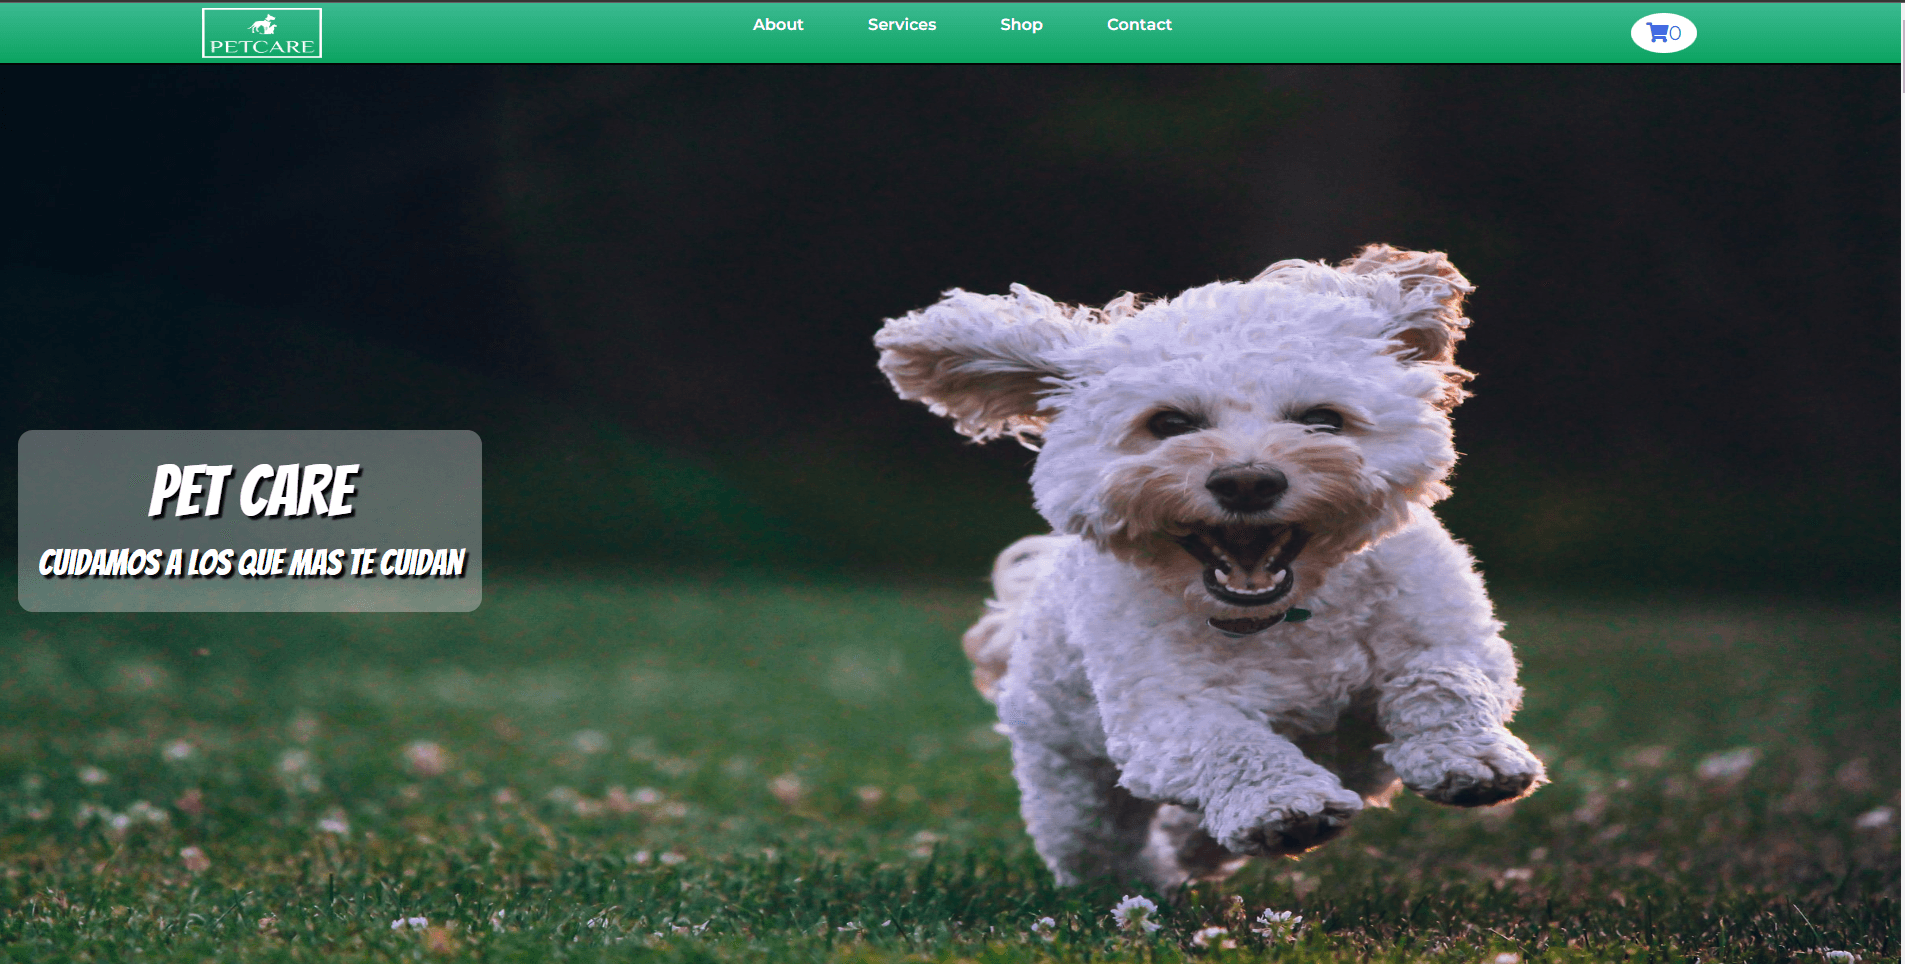
Task: Click the dog's black nose
Action: (1245, 487)
